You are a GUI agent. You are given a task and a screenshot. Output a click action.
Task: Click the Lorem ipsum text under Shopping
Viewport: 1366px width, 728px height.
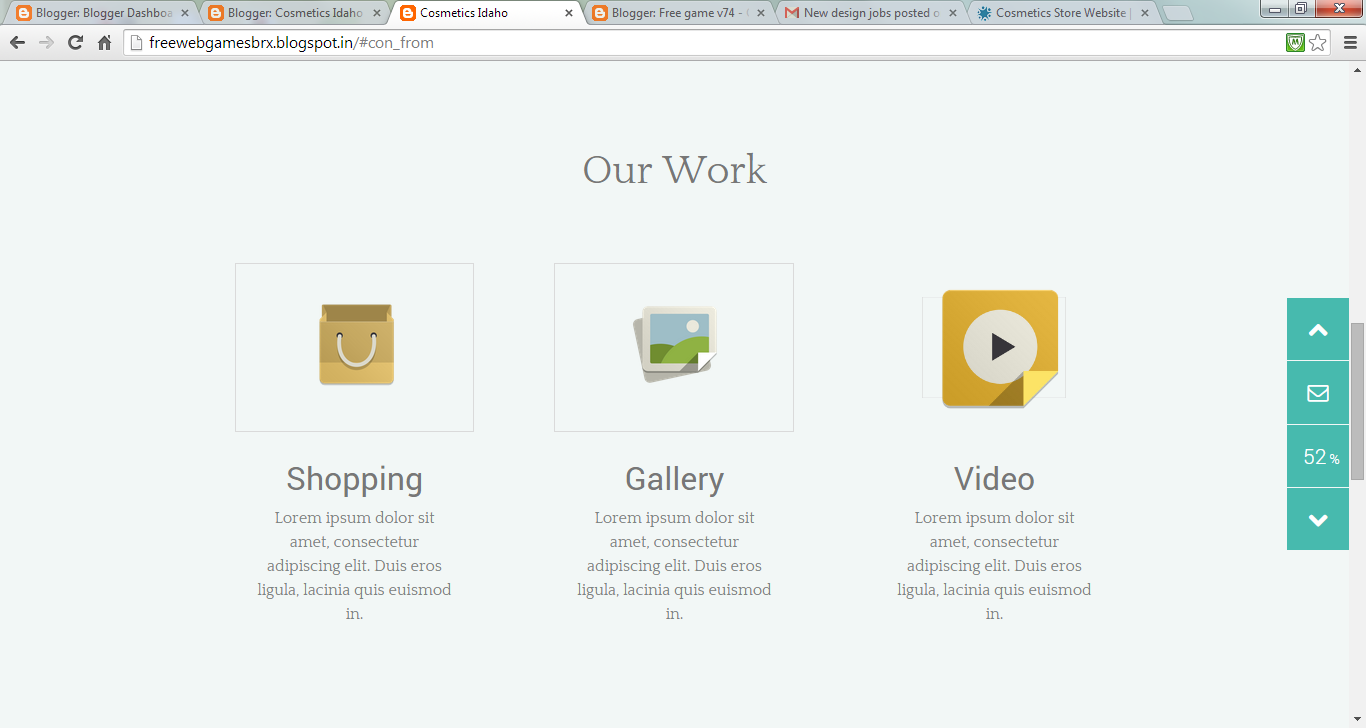pos(354,566)
